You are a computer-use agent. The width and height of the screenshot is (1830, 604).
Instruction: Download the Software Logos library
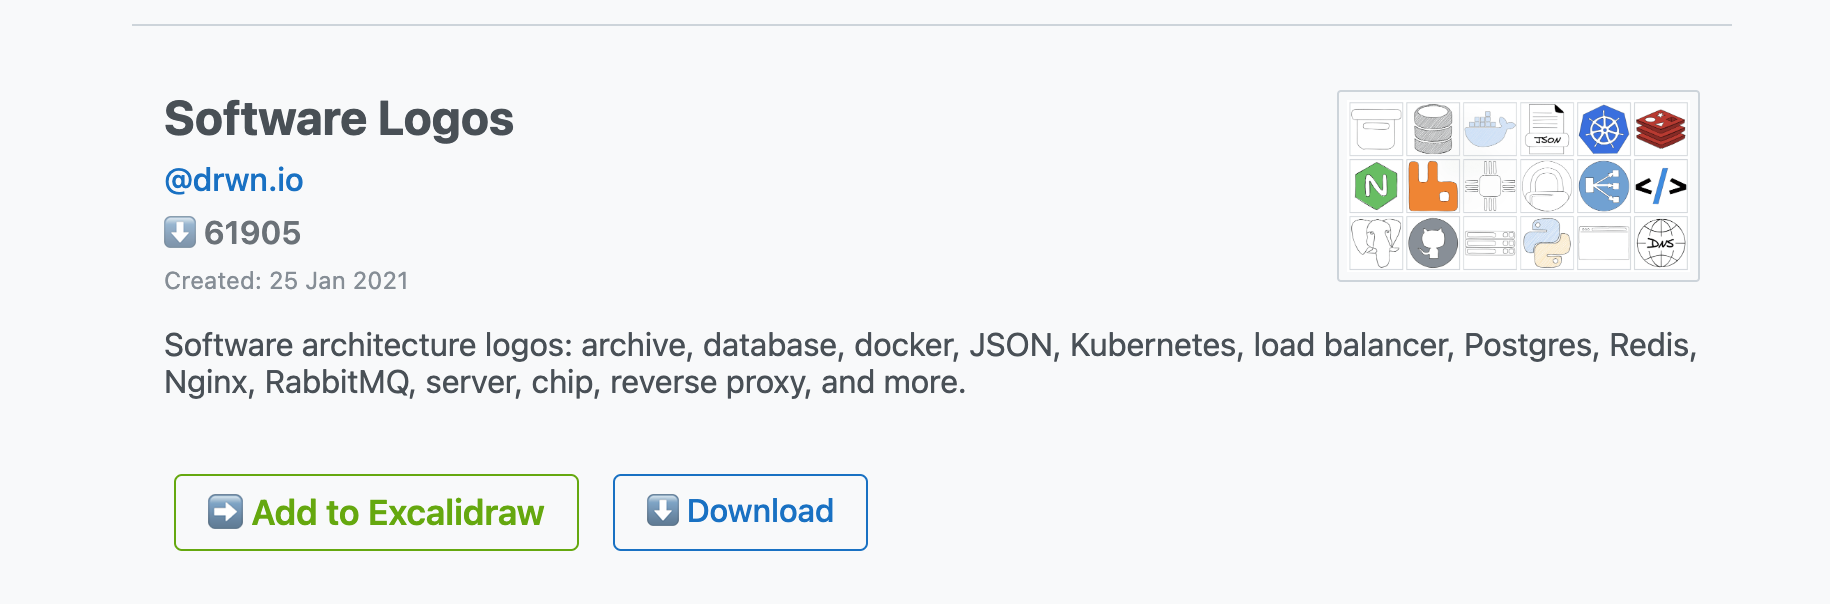[x=740, y=512]
